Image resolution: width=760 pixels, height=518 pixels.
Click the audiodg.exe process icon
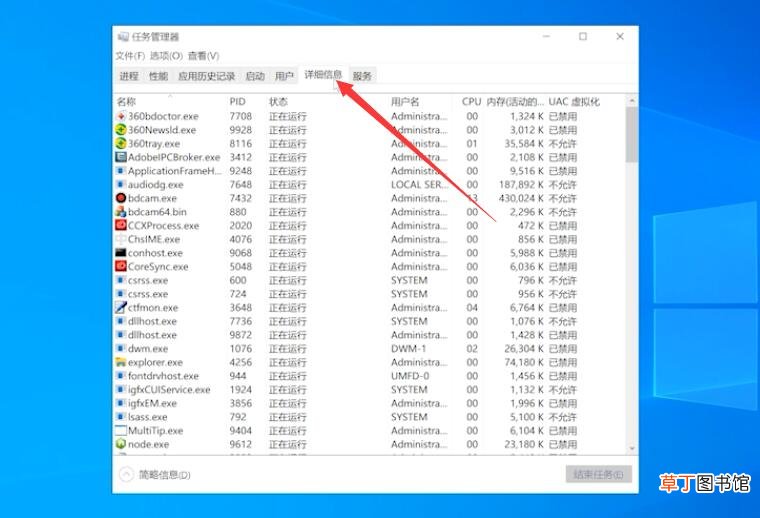[121, 185]
